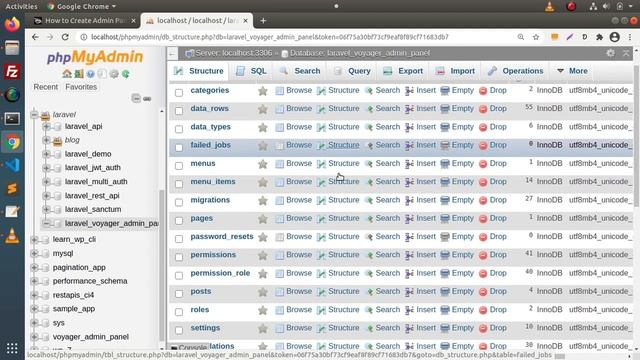Screen dimensions: 640x360
Task: Expand the blog database node
Action: pos(46,140)
